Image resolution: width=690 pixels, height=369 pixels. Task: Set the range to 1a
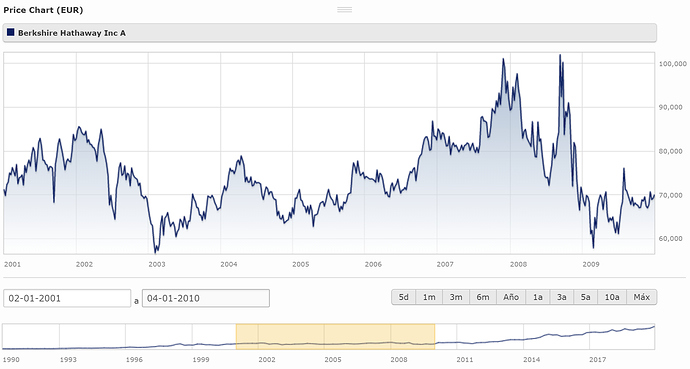pyautogui.click(x=538, y=297)
